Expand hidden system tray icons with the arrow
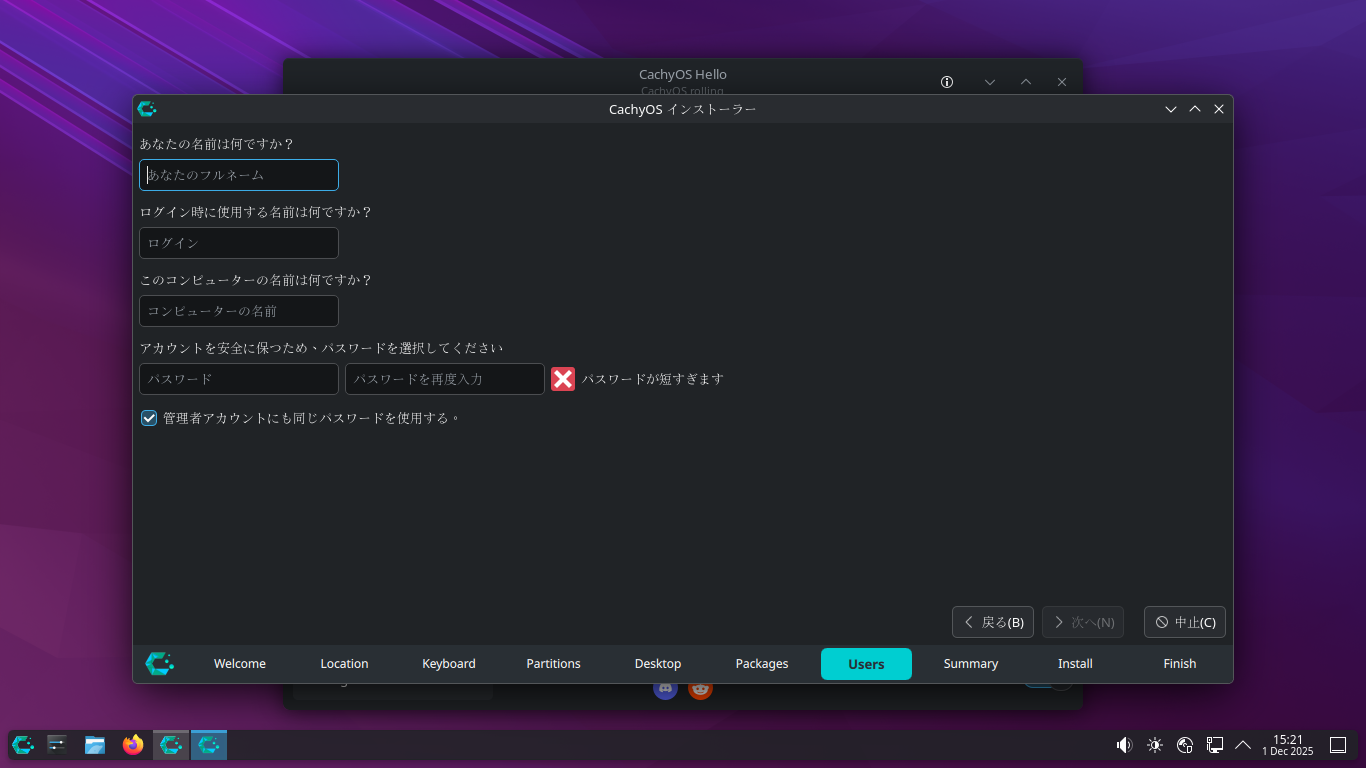The width and height of the screenshot is (1366, 768). pos(1243,744)
